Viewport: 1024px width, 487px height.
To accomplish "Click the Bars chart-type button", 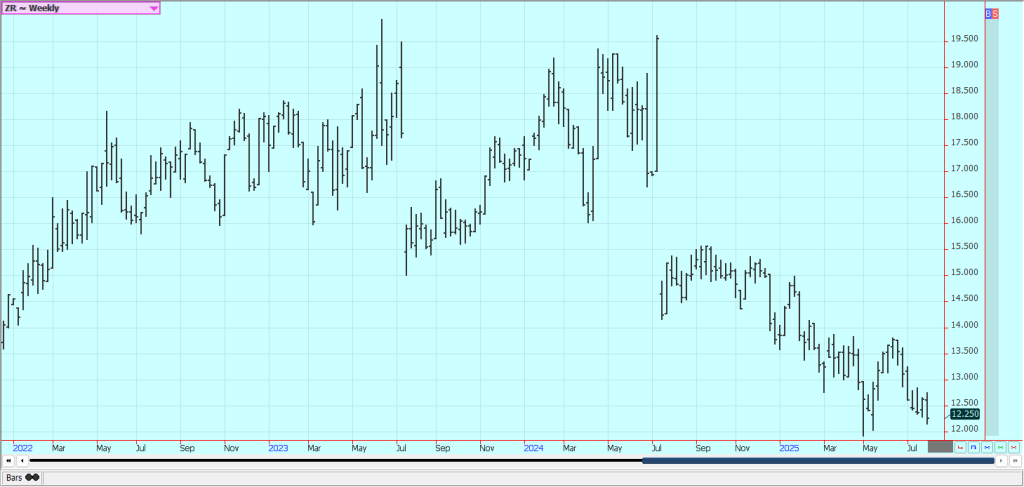I will coord(22,478).
